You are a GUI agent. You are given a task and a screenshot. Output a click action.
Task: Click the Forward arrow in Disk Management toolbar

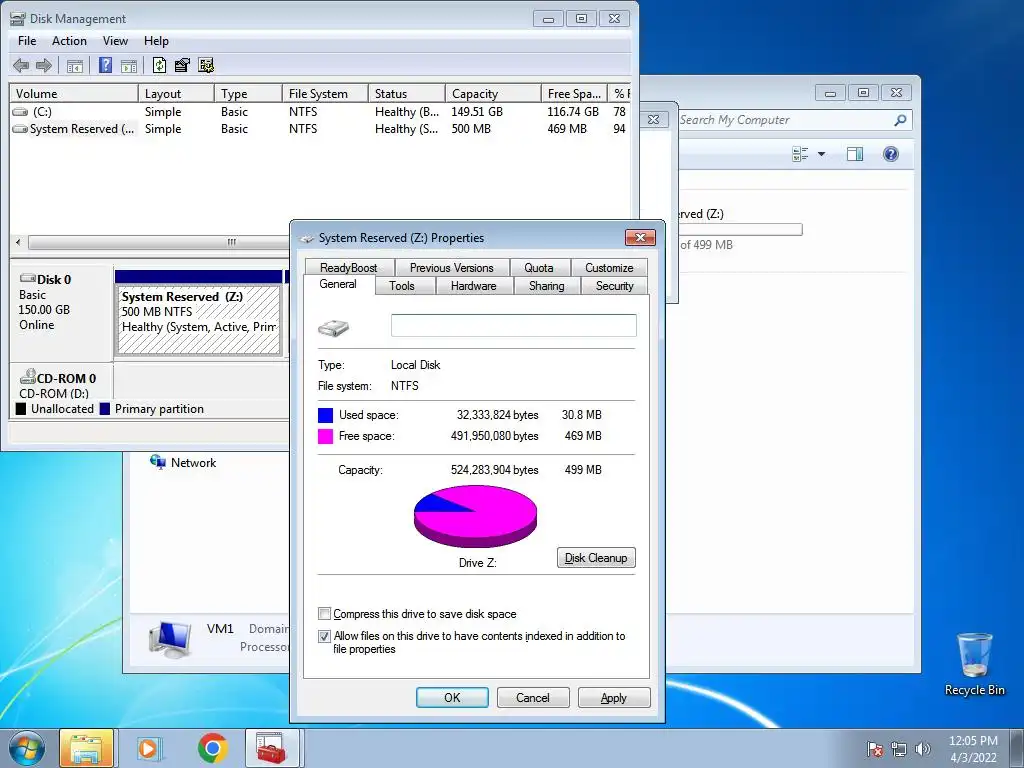(44, 65)
